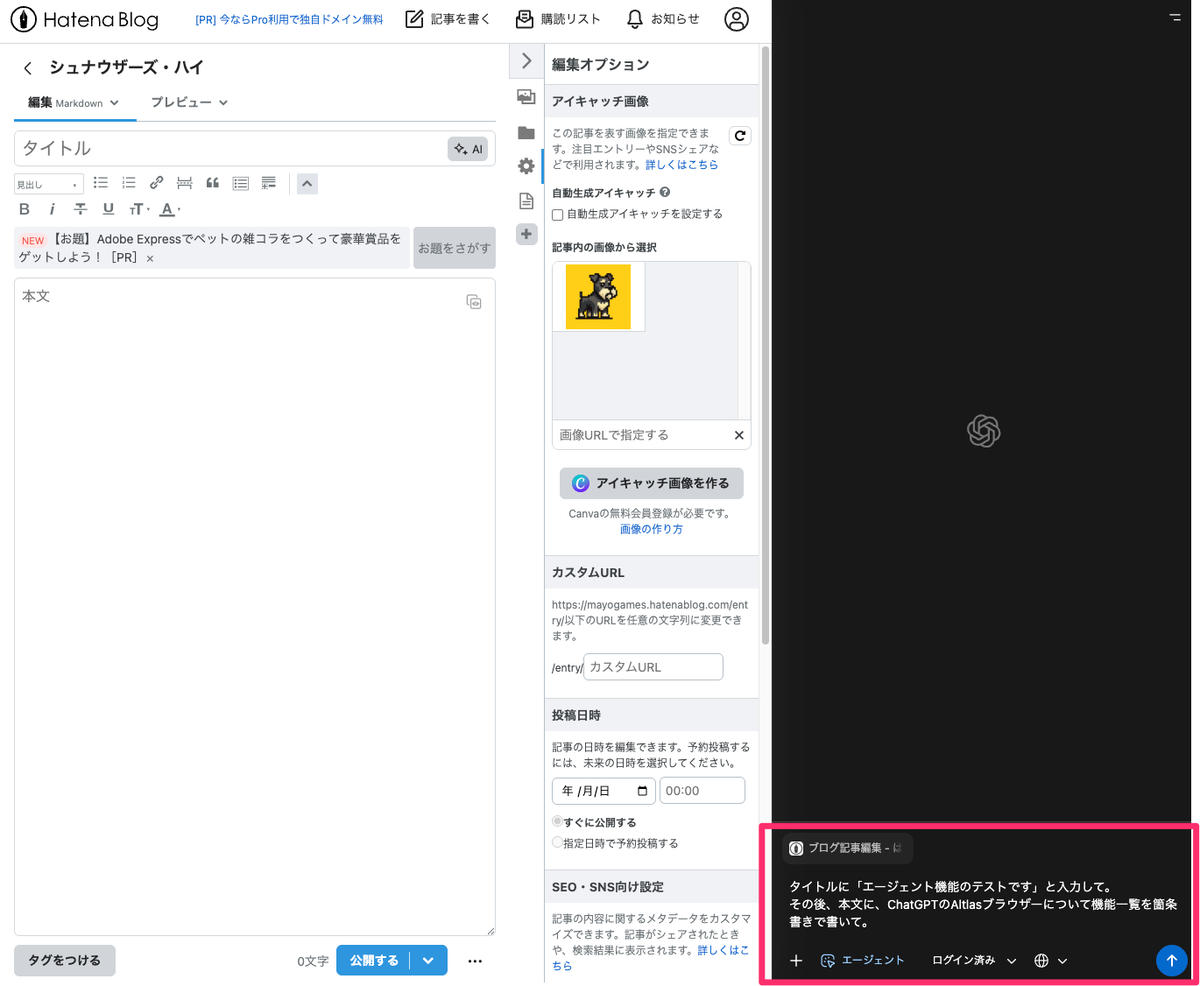
Task: Open the edit options gear panel
Action: coord(526,166)
